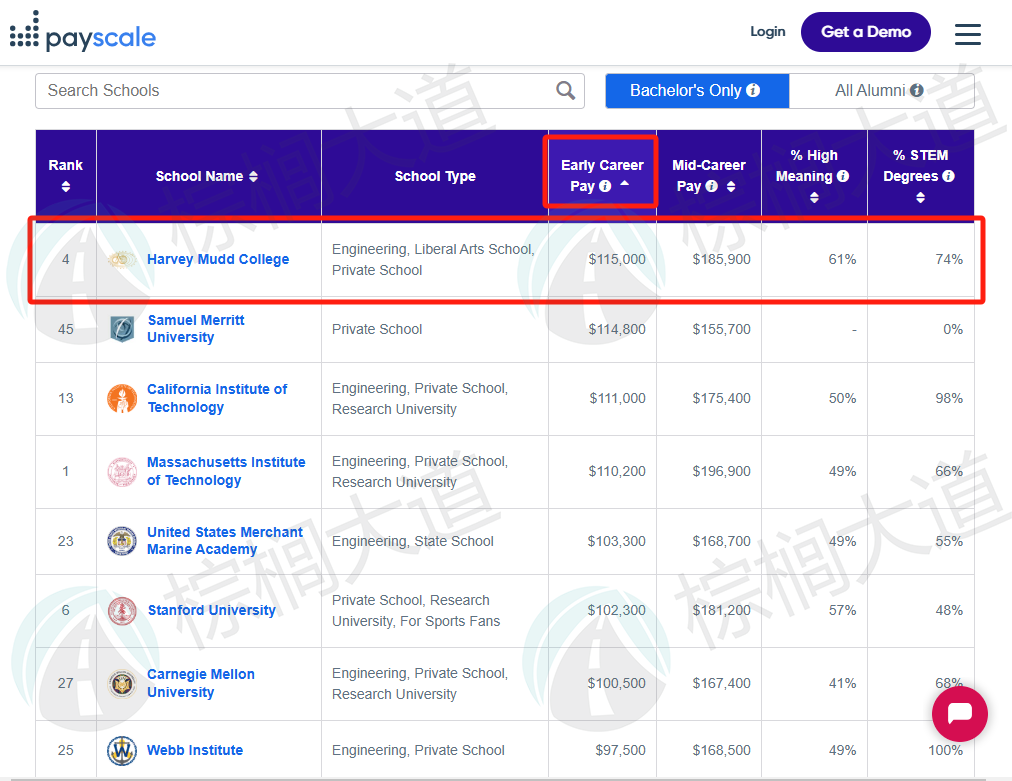
Task: Sort by % STEM Degrees arrows
Action: click(920, 198)
